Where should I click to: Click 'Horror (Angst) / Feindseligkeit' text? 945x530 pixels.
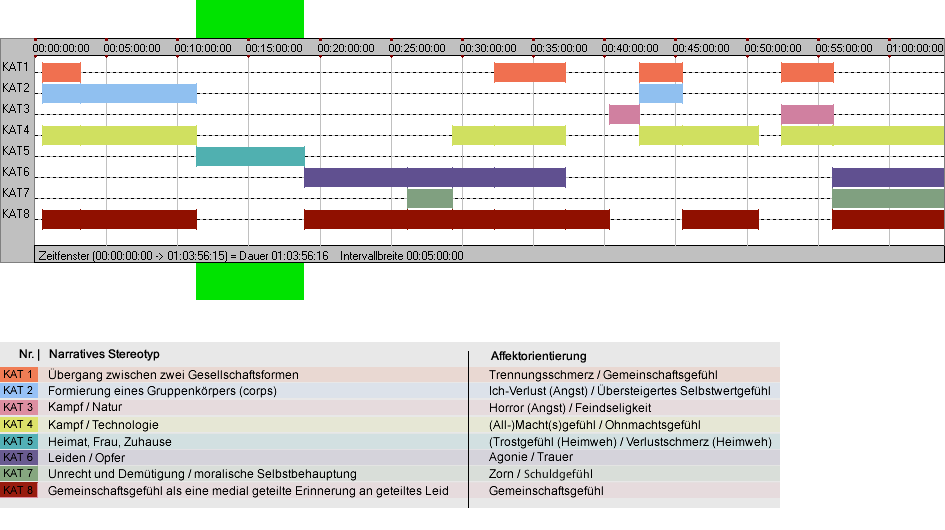[570, 408]
